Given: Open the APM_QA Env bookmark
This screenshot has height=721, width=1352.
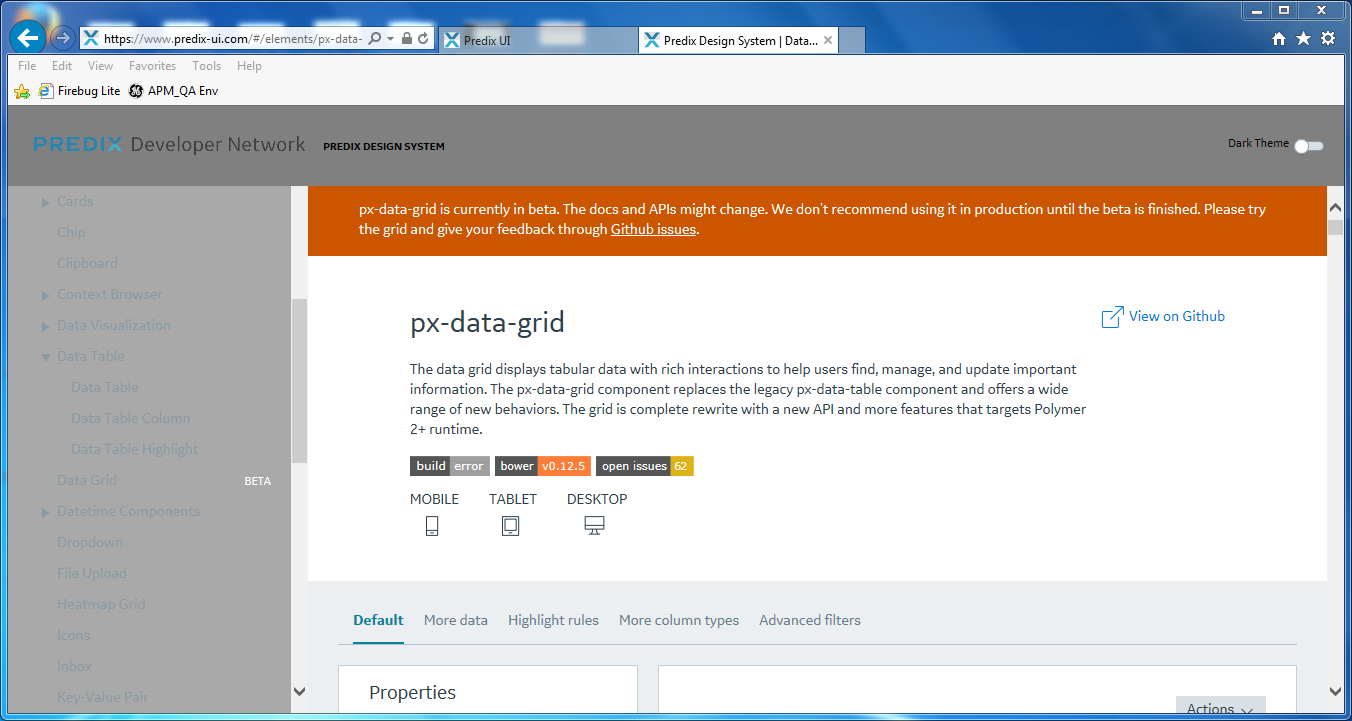Looking at the screenshot, I should click(x=173, y=91).
